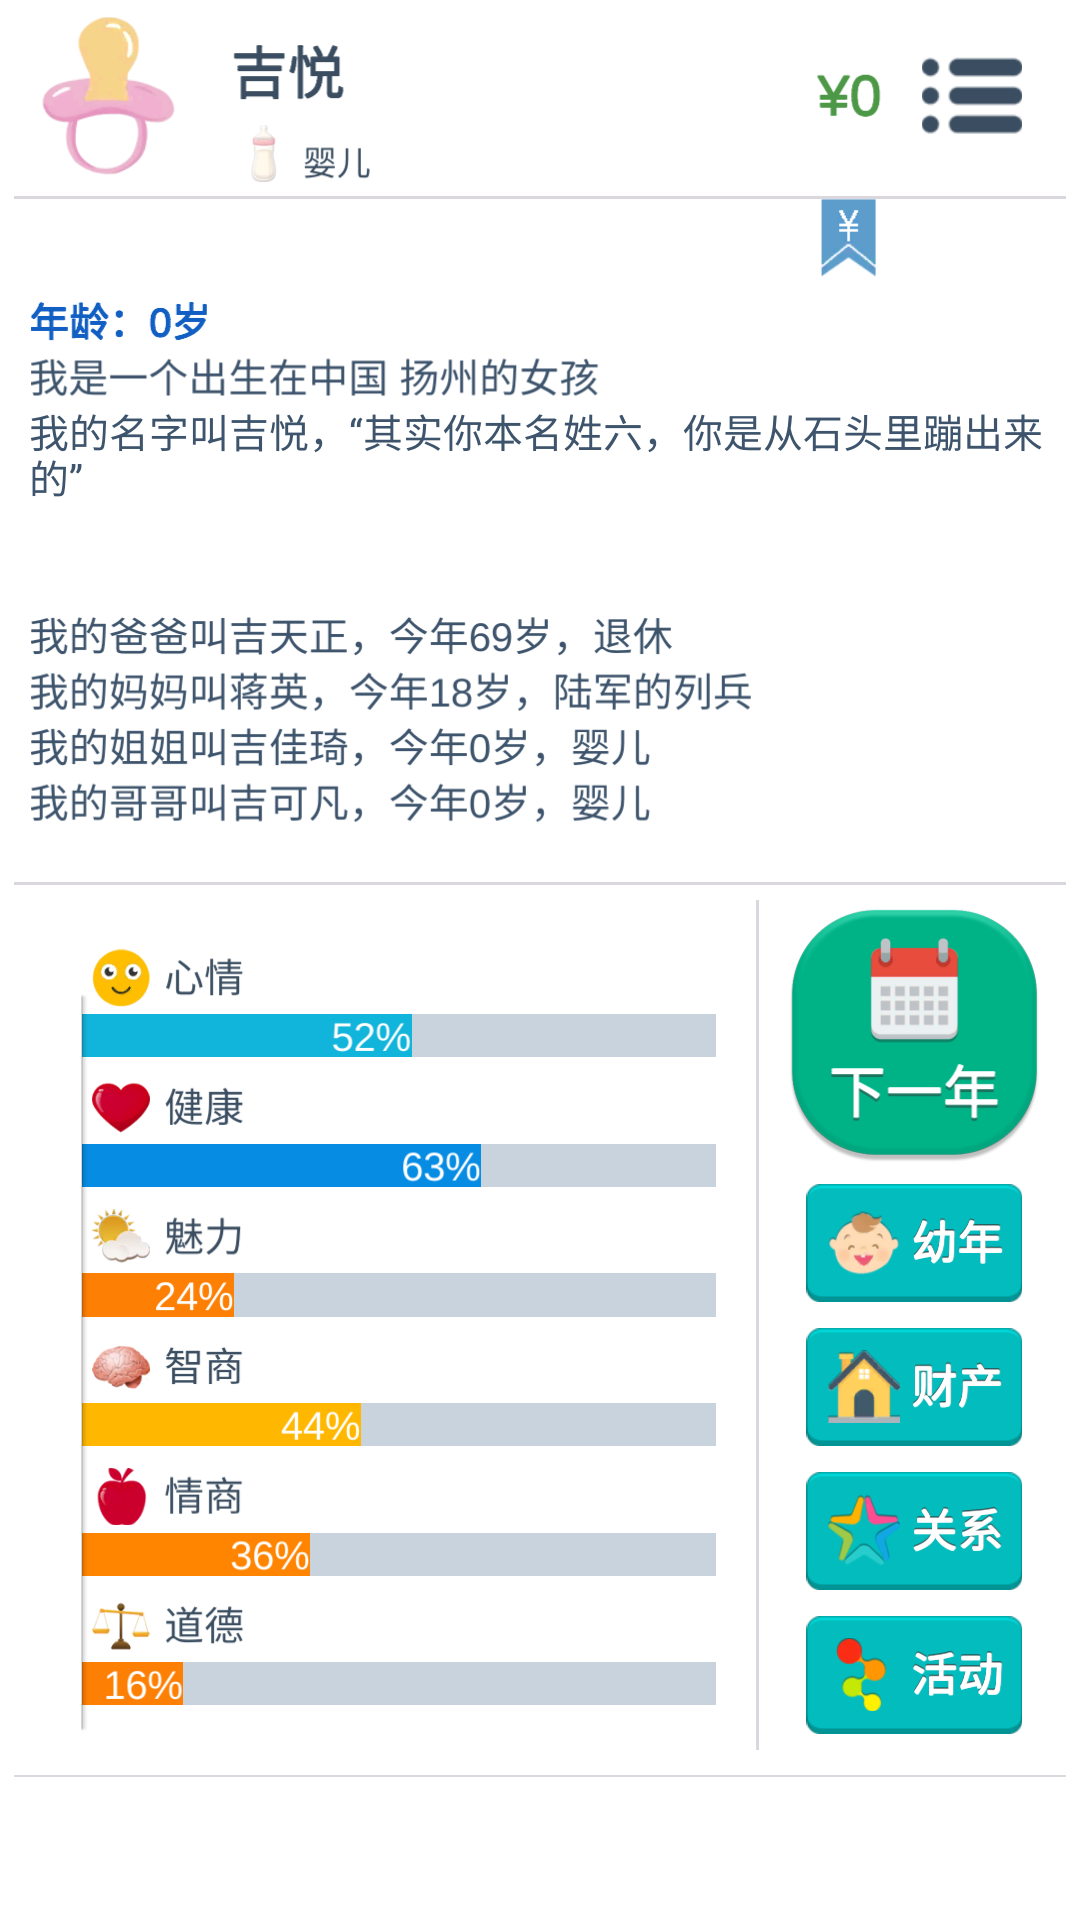This screenshot has height=1920, width=1080.
Task: Tap the red heart 健康 icon
Action: tap(121, 1107)
